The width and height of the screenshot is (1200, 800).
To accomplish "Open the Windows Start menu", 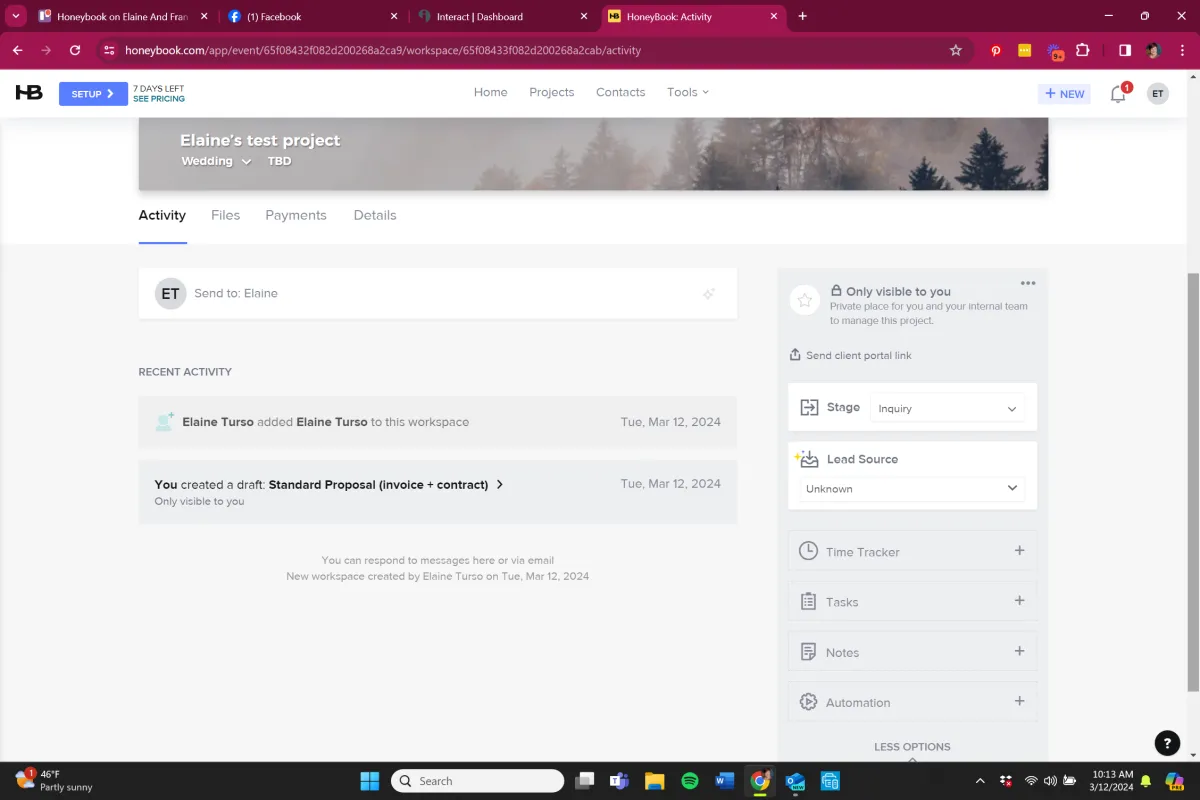I will pos(369,781).
